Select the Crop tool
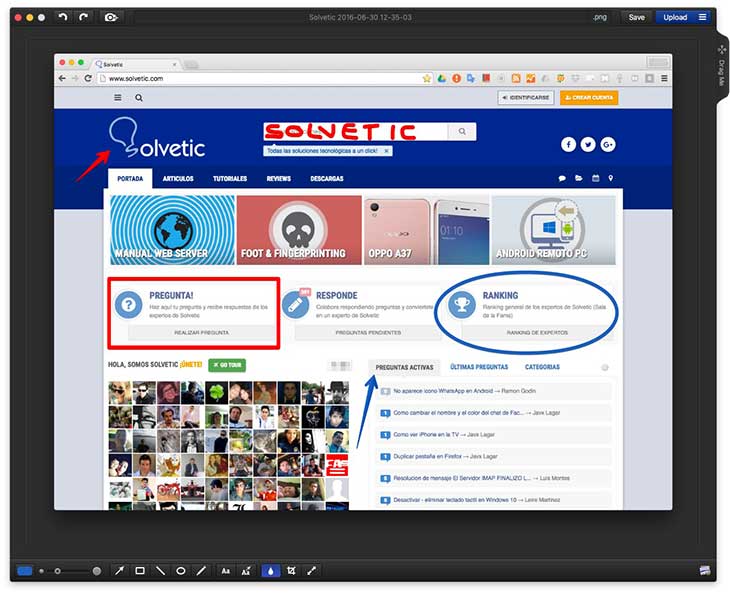 tap(291, 571)
